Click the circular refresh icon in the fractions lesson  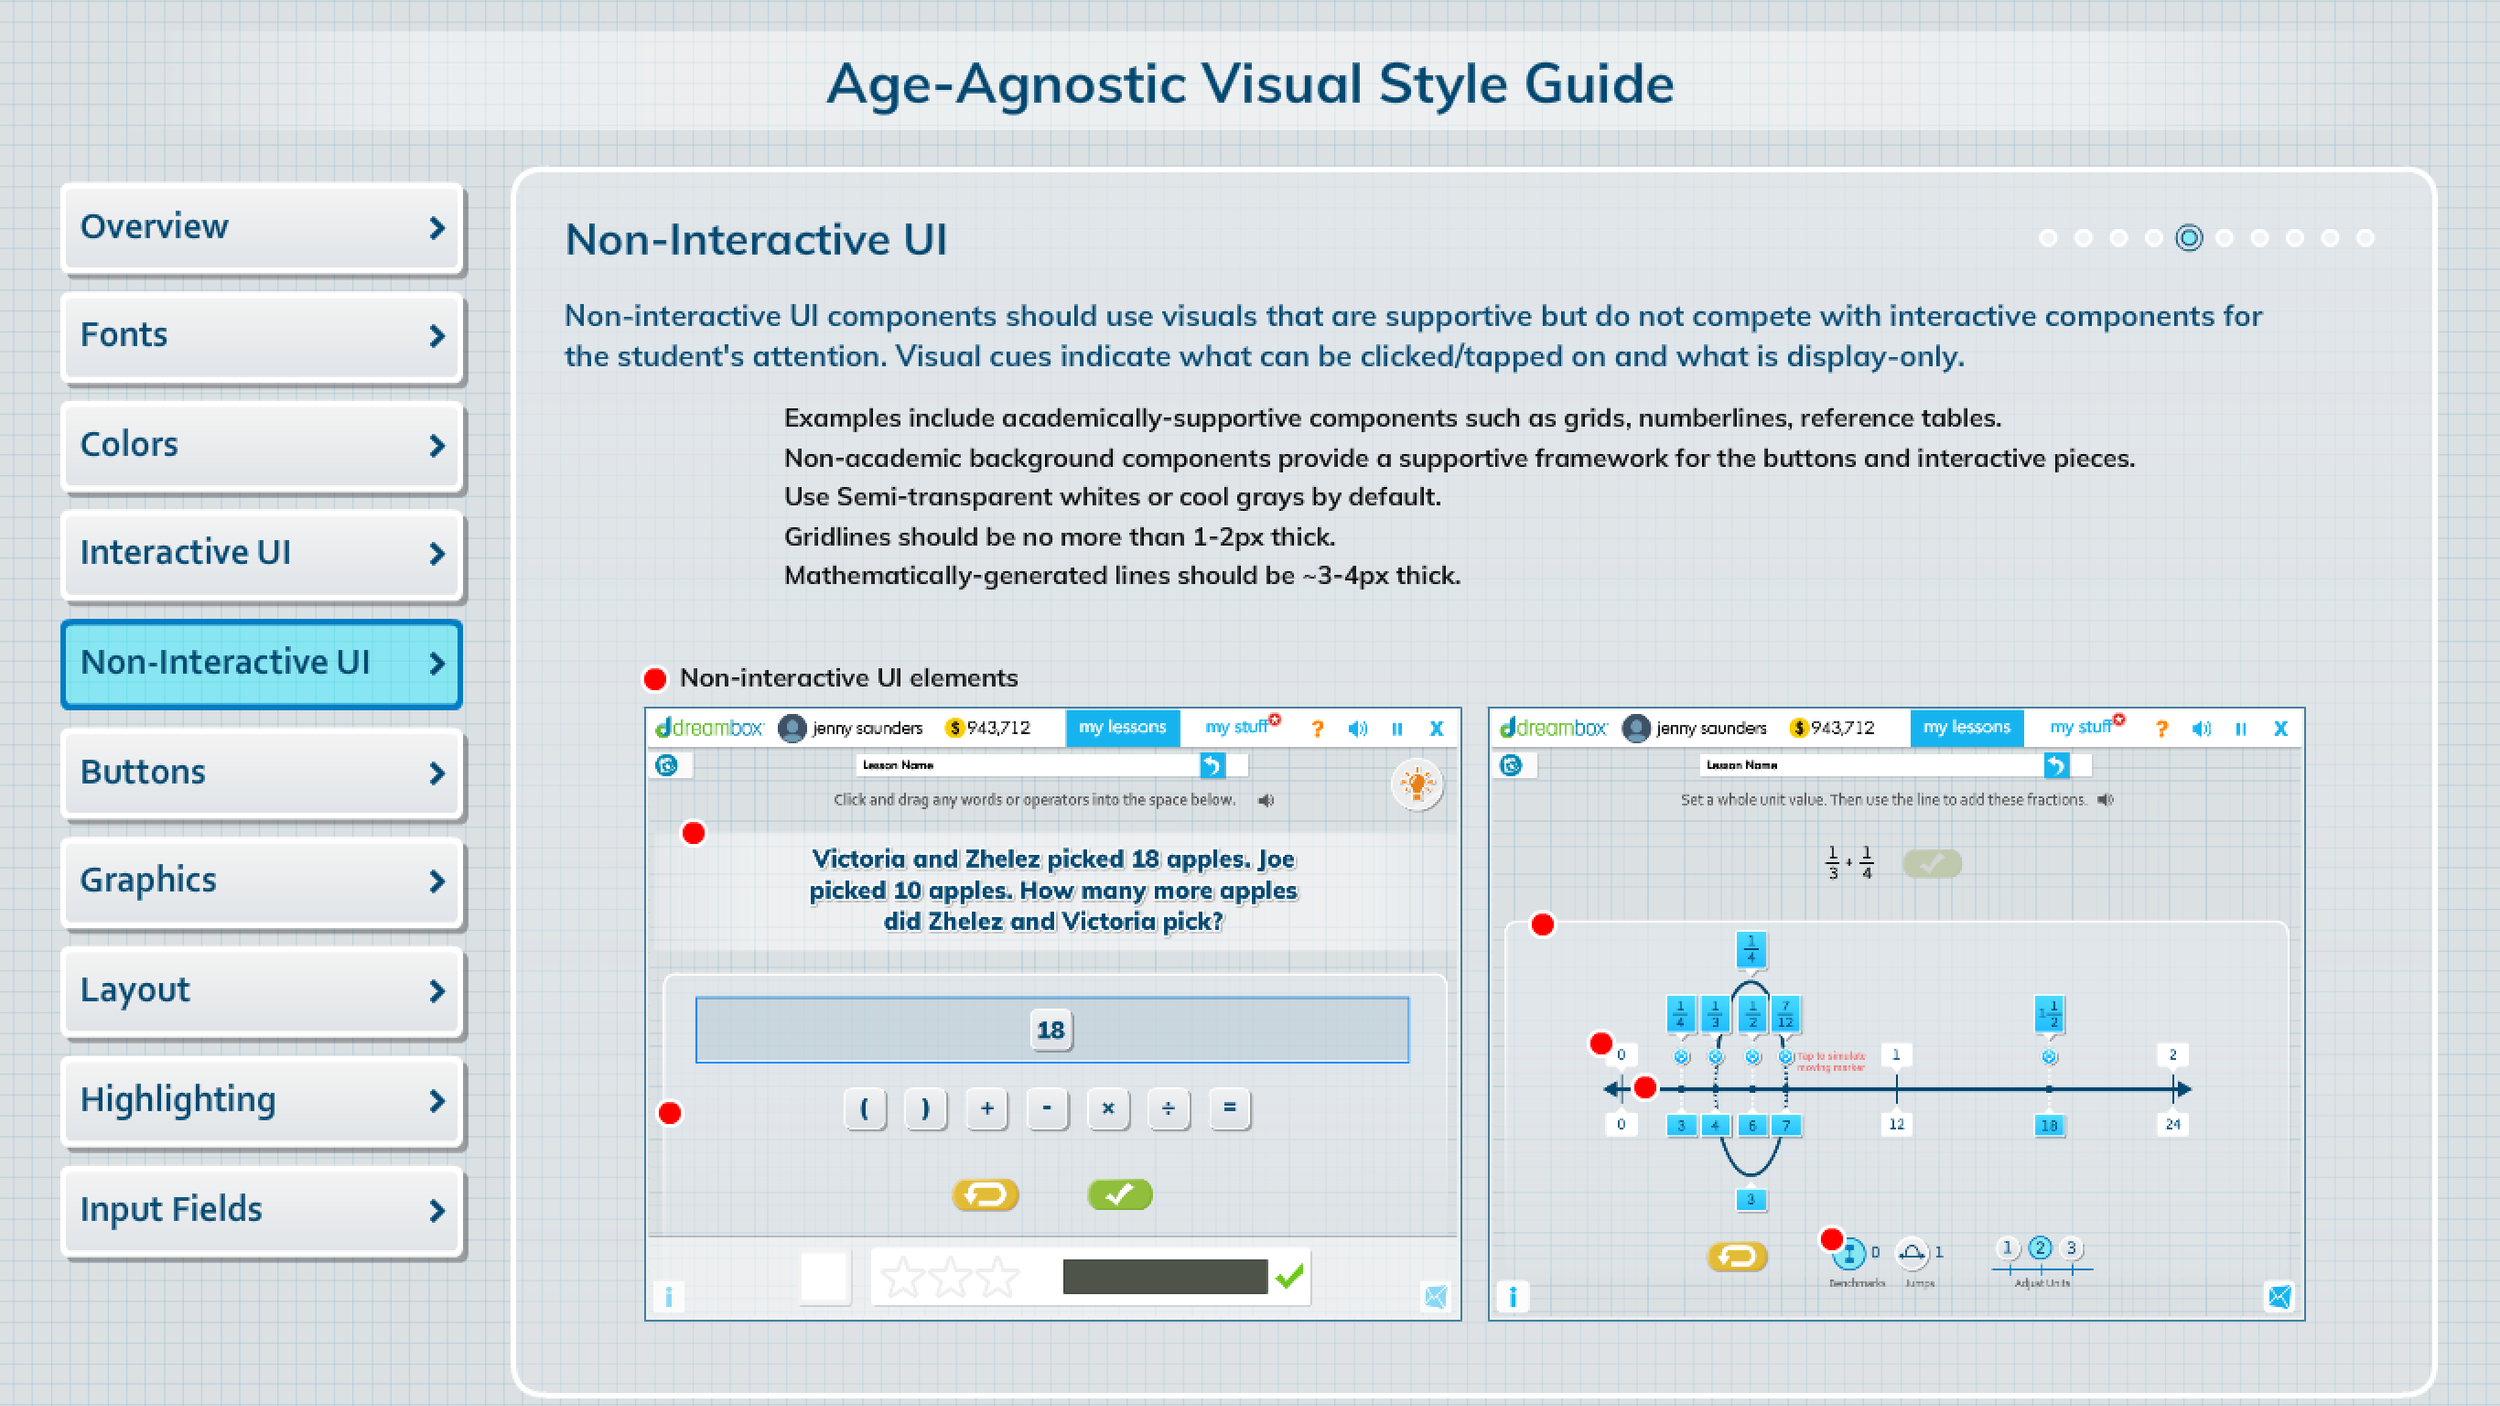pos(1511,765)
